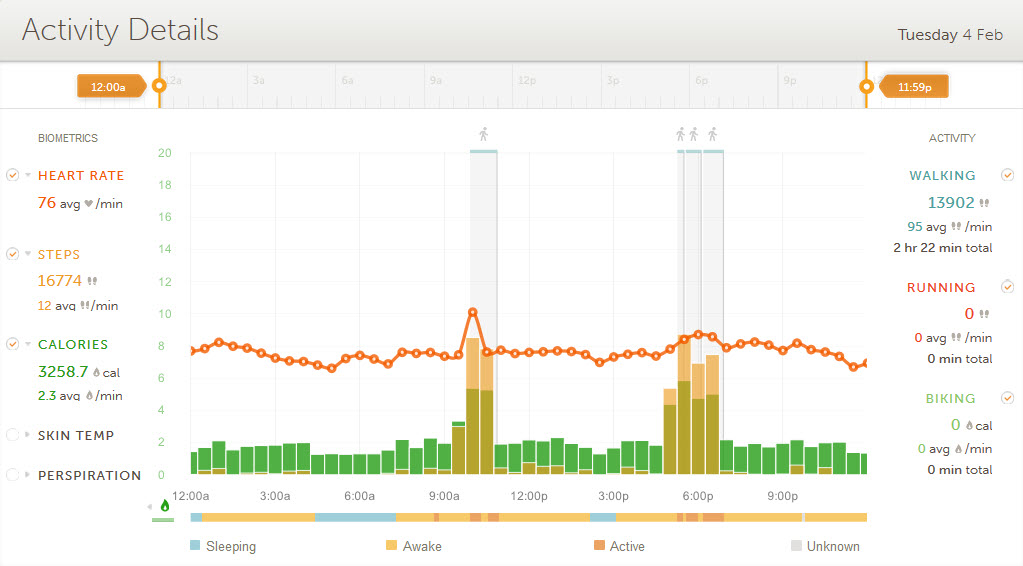Enable the Skin Temp checkbox

coord(12,435)
